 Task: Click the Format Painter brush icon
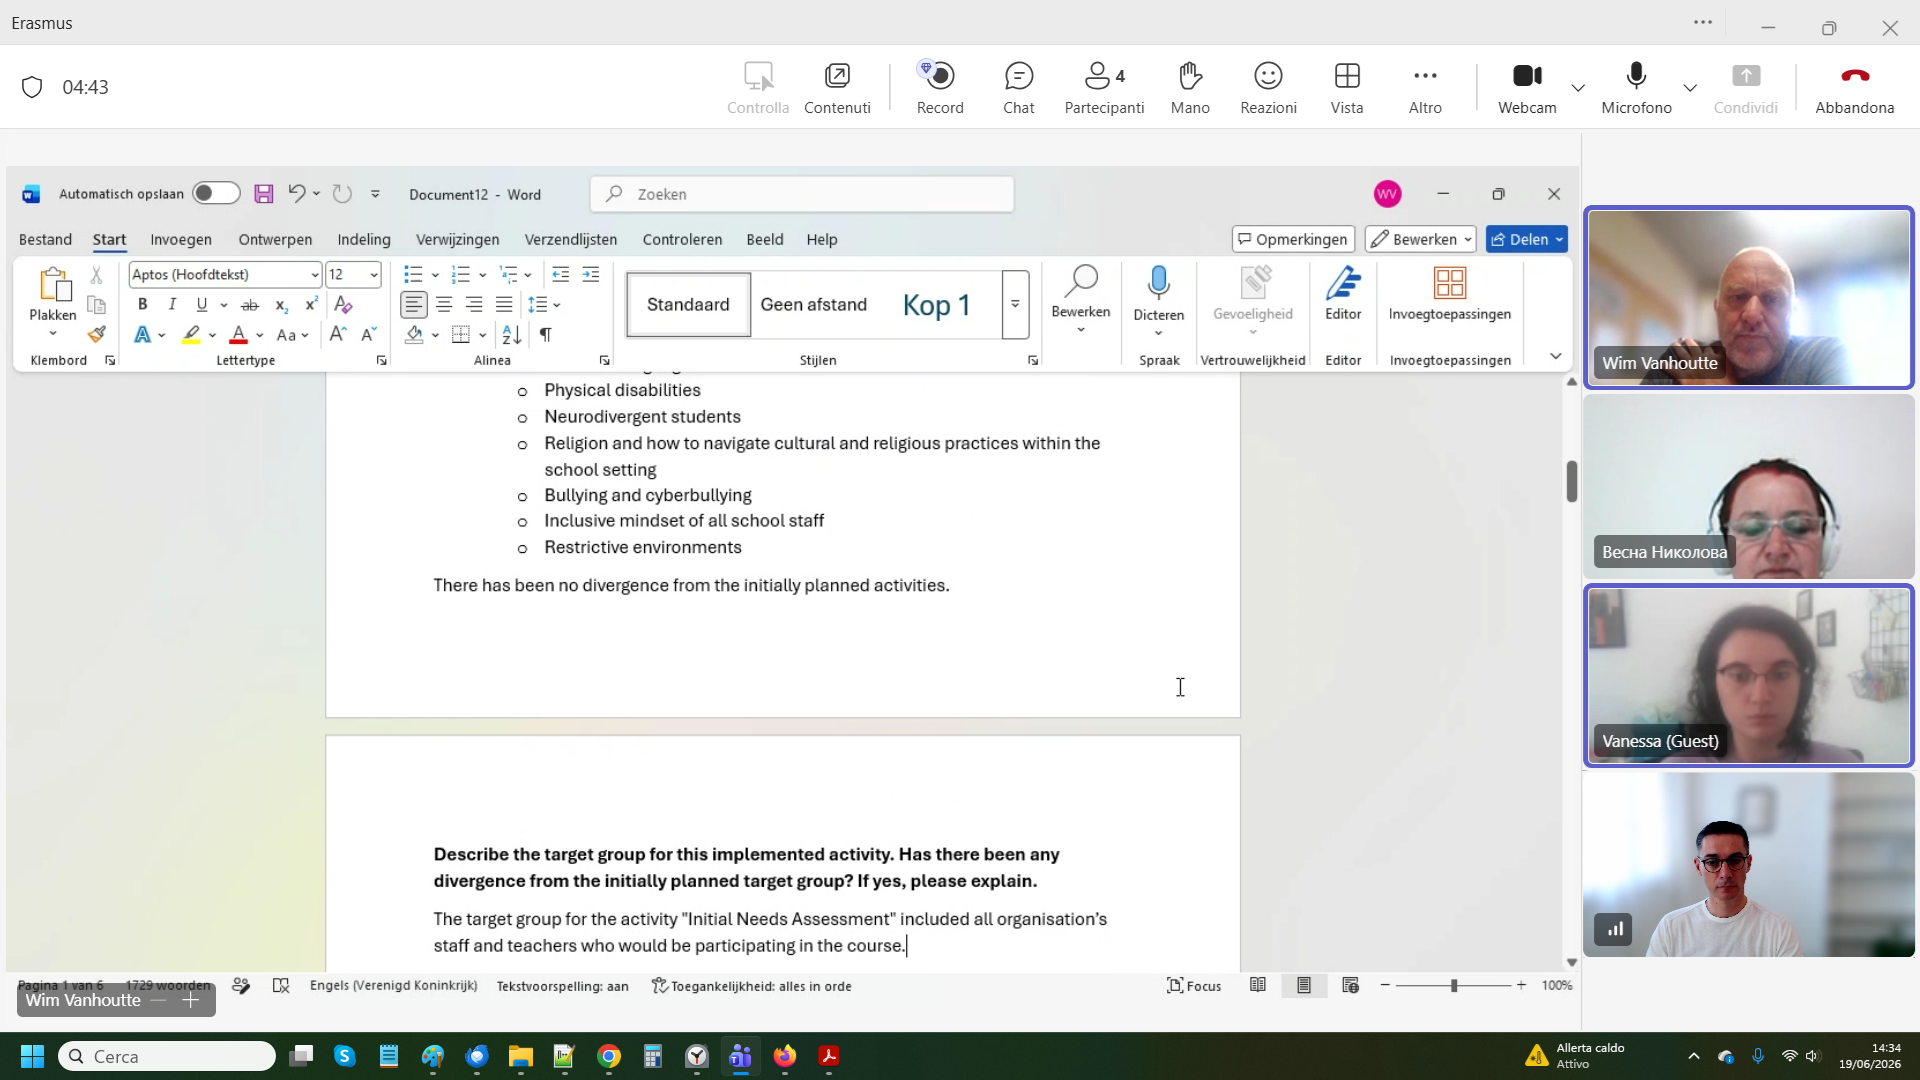click(x=97, y=334)
